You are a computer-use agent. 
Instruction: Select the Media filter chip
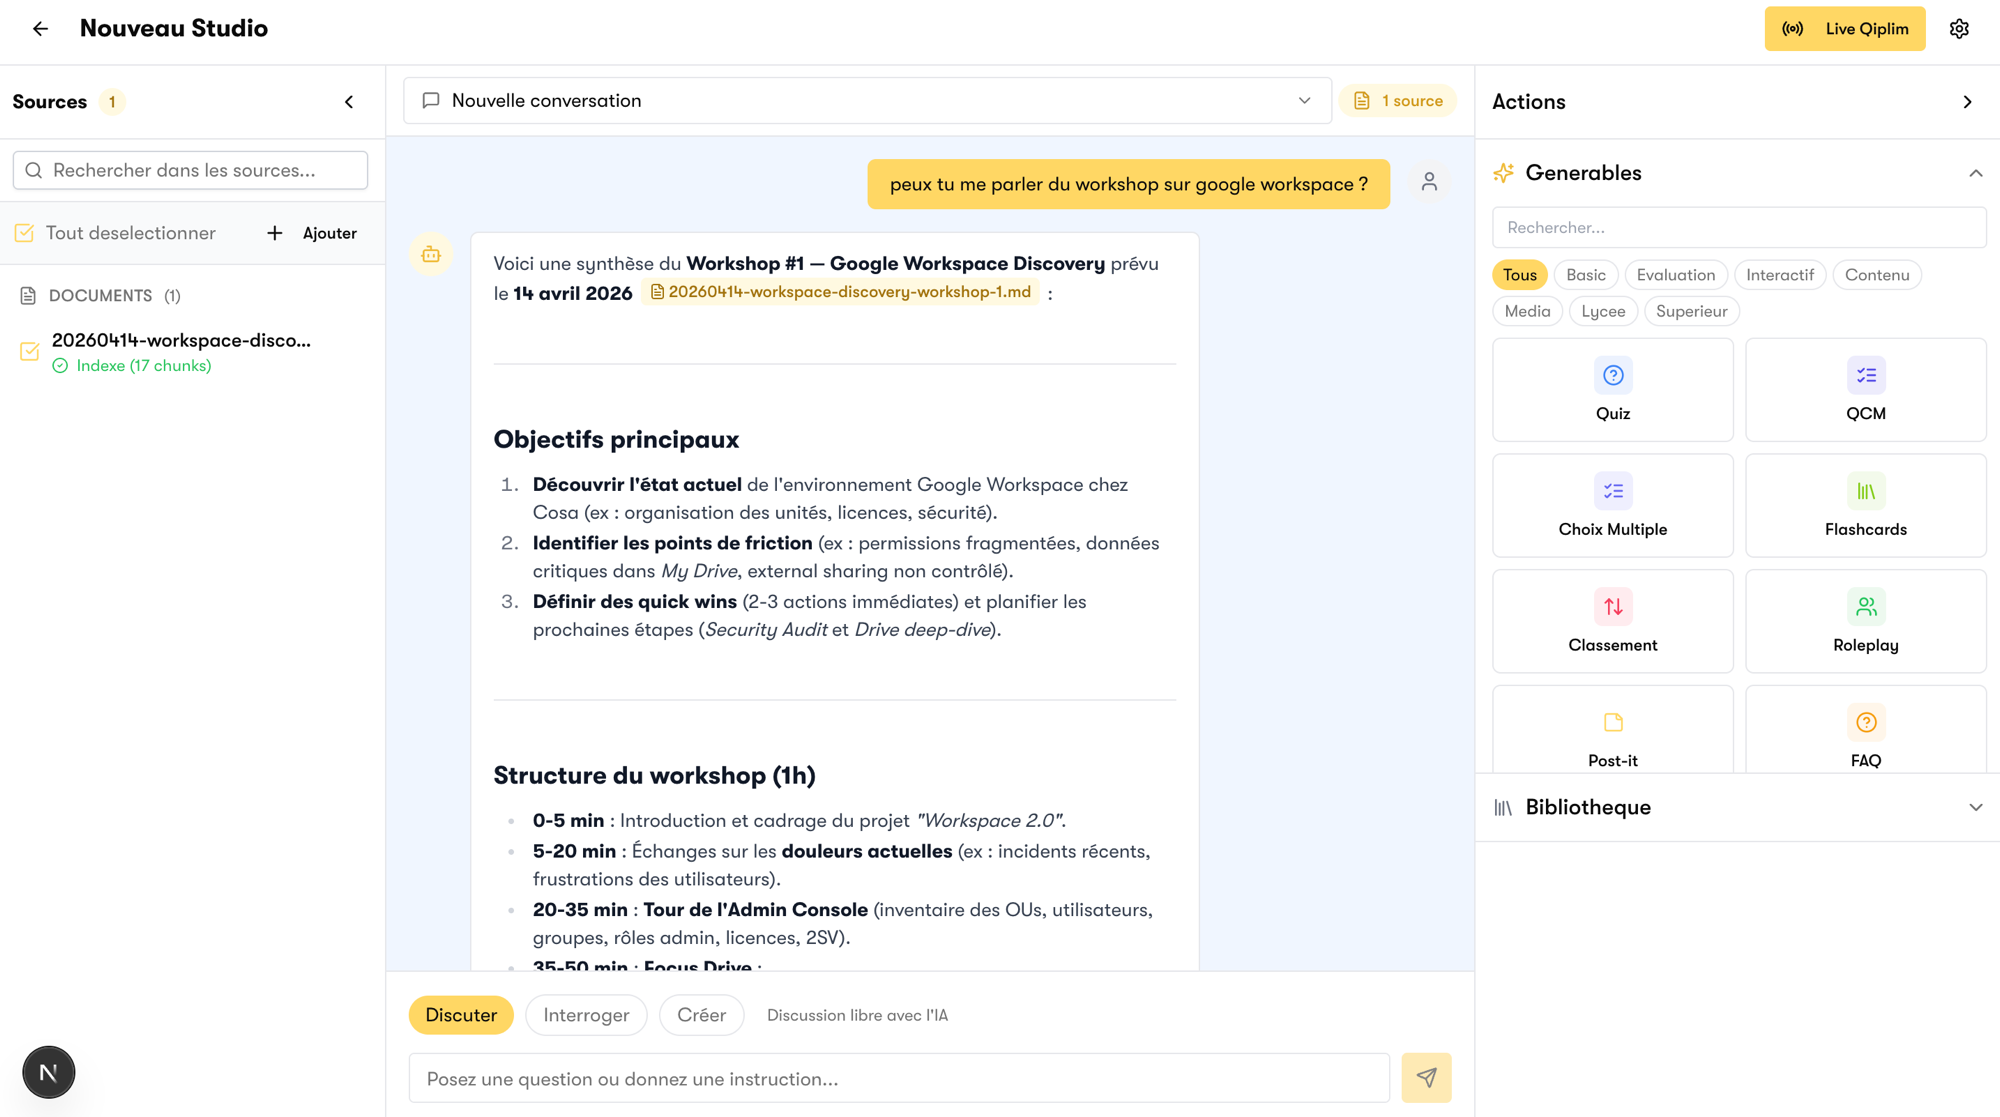1527,311
